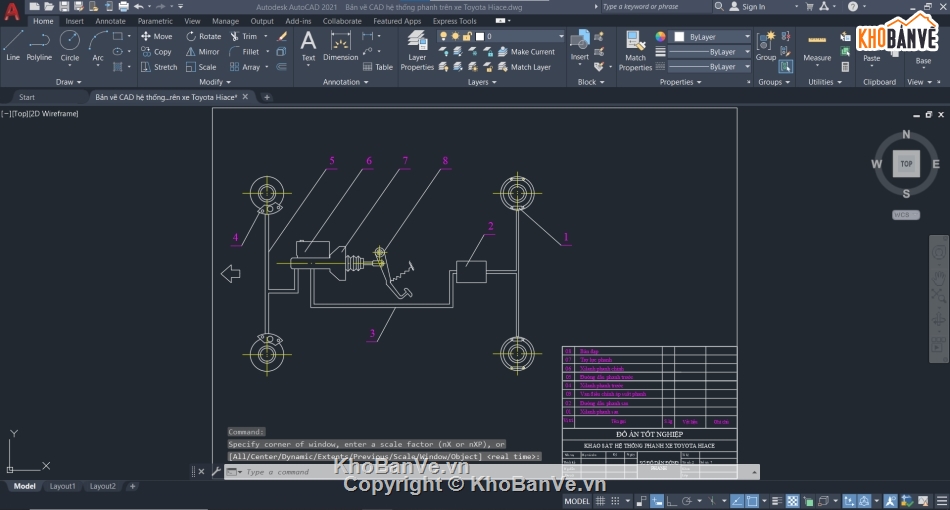Viewport: 950px width, 510px height.
Task: Open the linetype ByLayer dropdown
Action: (x=709, y=67)
